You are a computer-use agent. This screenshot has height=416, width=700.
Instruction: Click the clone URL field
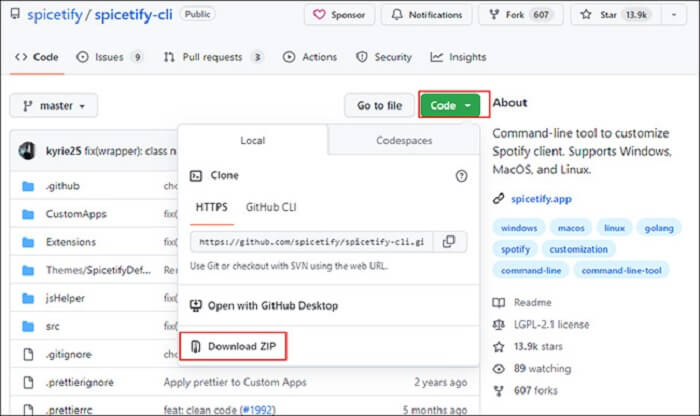point(312,242)
